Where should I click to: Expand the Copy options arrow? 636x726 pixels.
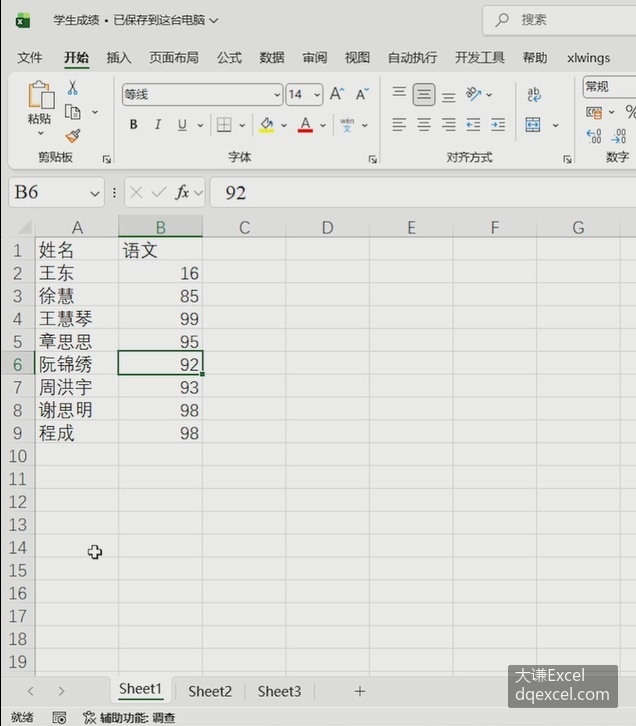coord(95,112)
